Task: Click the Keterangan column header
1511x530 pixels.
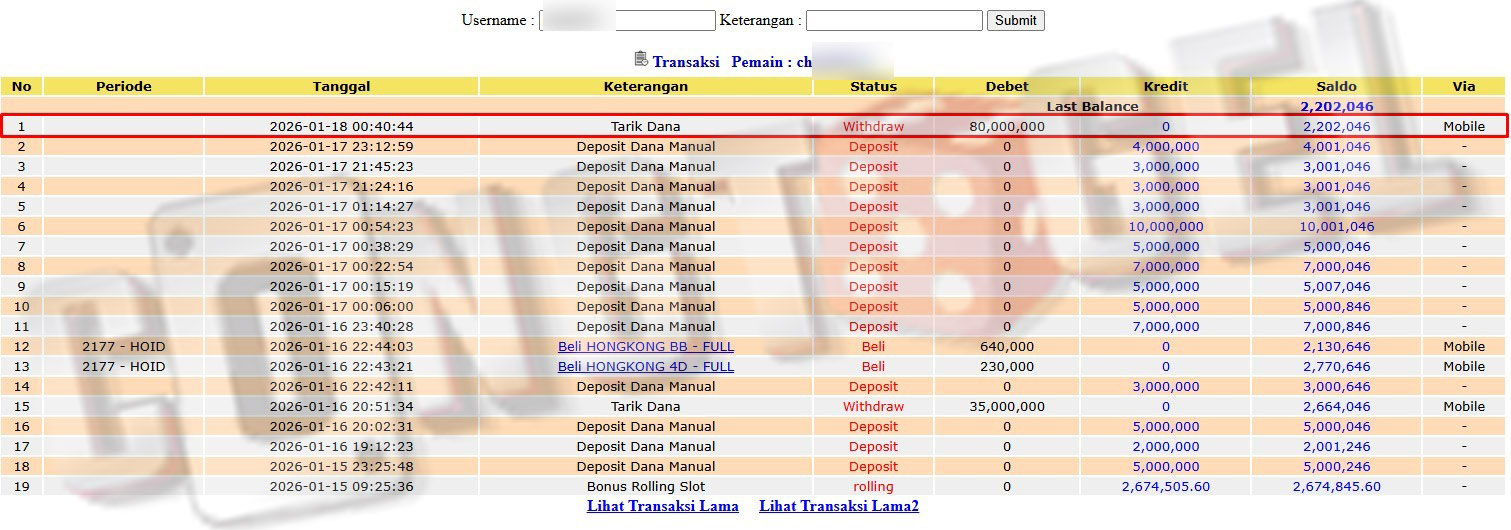Action: point(645,87)
